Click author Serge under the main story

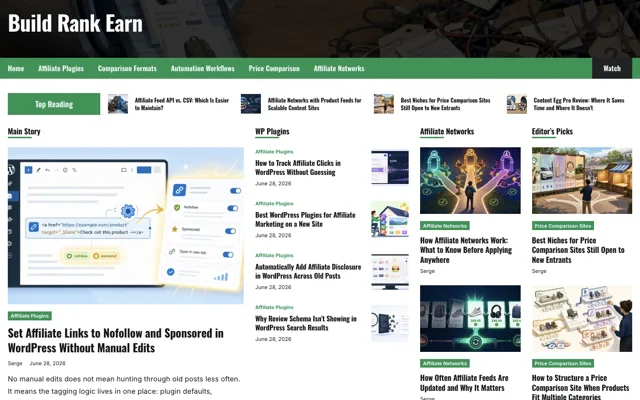(15, 363)
